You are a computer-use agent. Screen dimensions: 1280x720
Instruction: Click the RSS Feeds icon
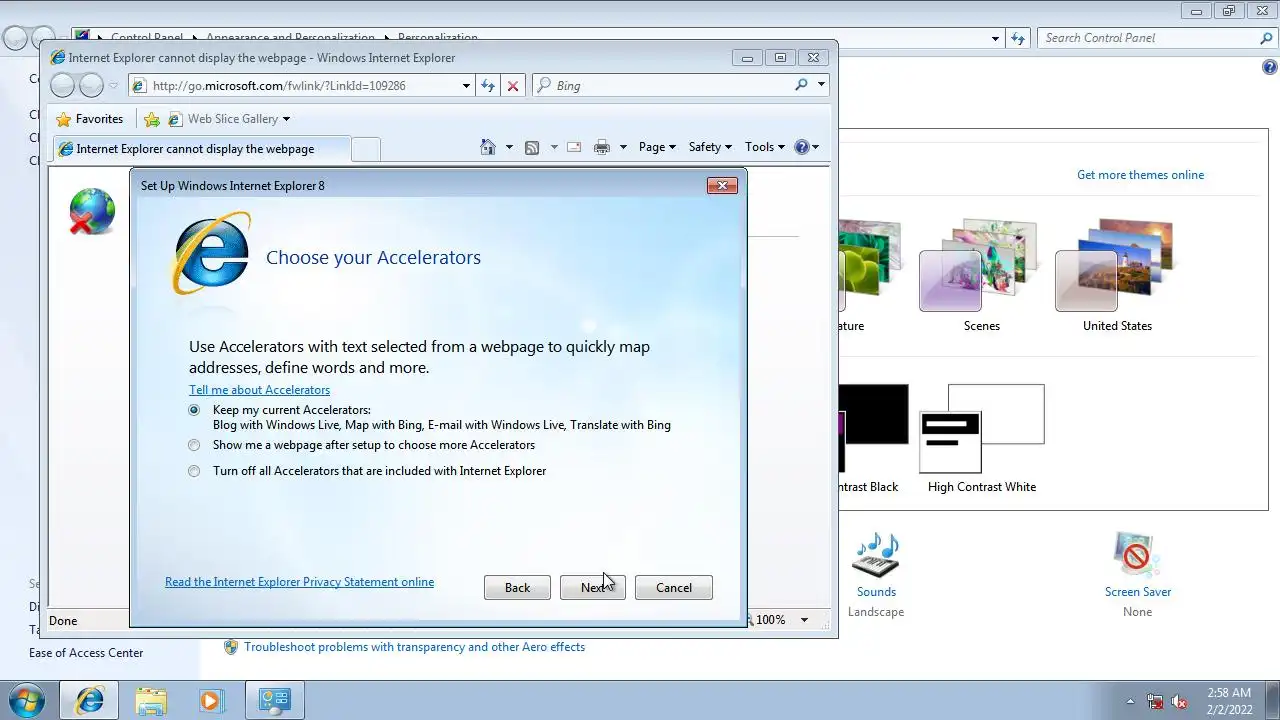[532, 147]
